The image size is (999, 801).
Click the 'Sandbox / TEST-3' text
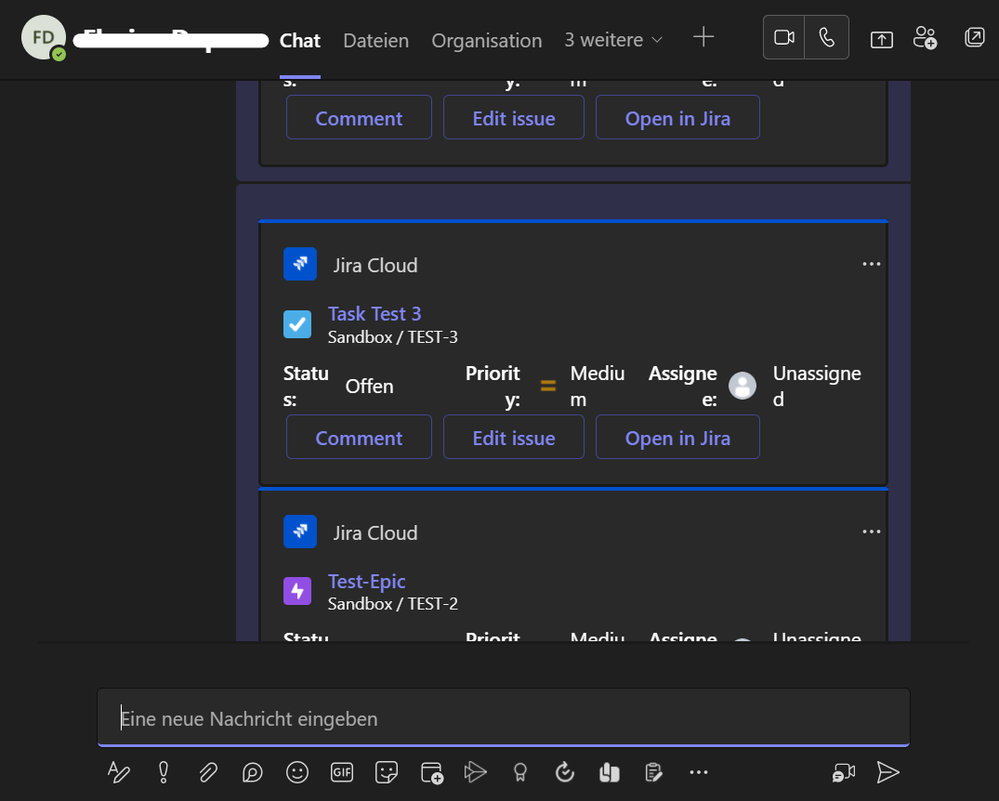pos(392,337)
